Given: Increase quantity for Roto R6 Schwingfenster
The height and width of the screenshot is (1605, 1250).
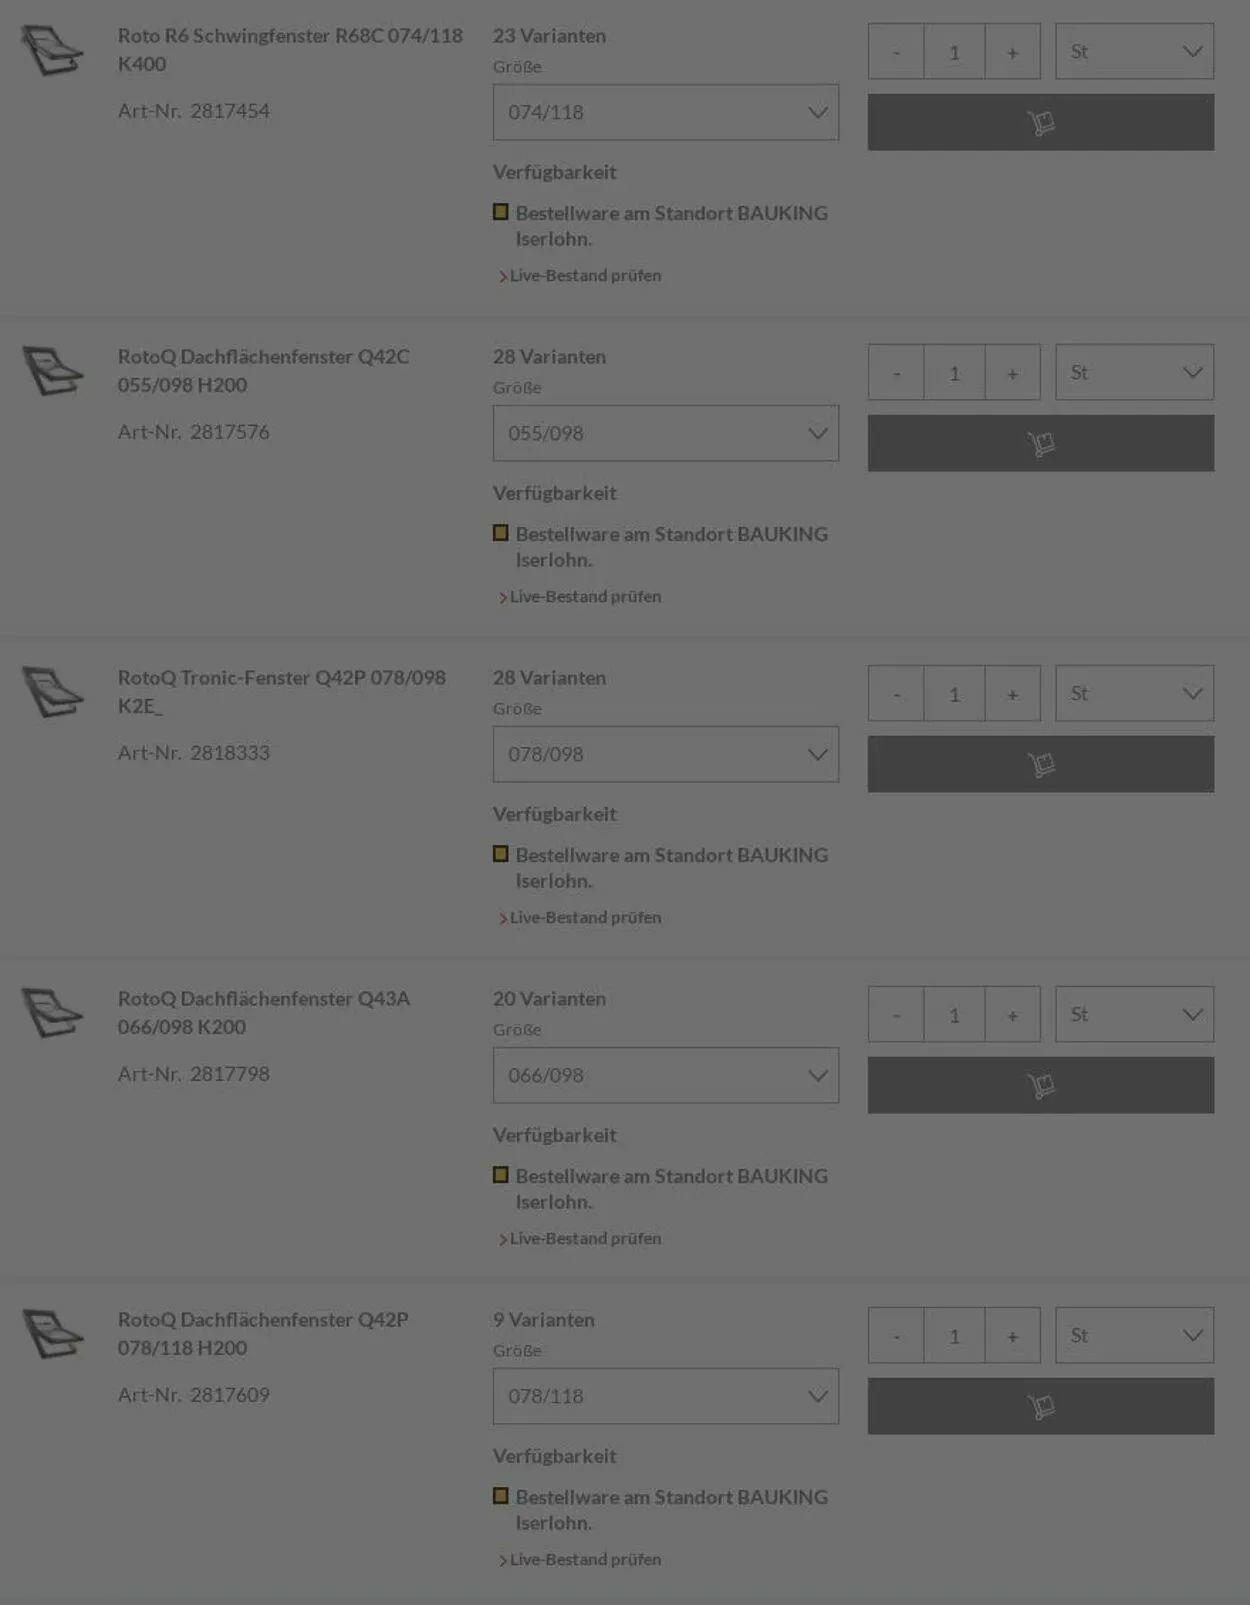Looking at the screenshot, I should pyautogui.click(x=1012, y=52).
